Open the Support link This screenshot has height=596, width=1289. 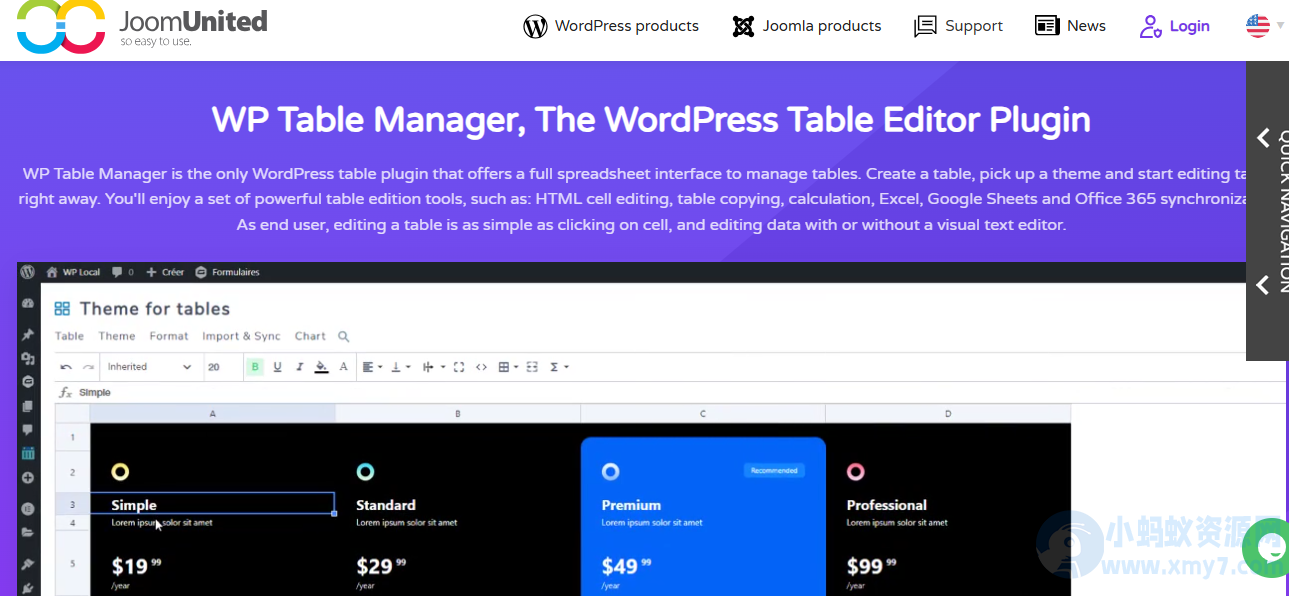958,26
